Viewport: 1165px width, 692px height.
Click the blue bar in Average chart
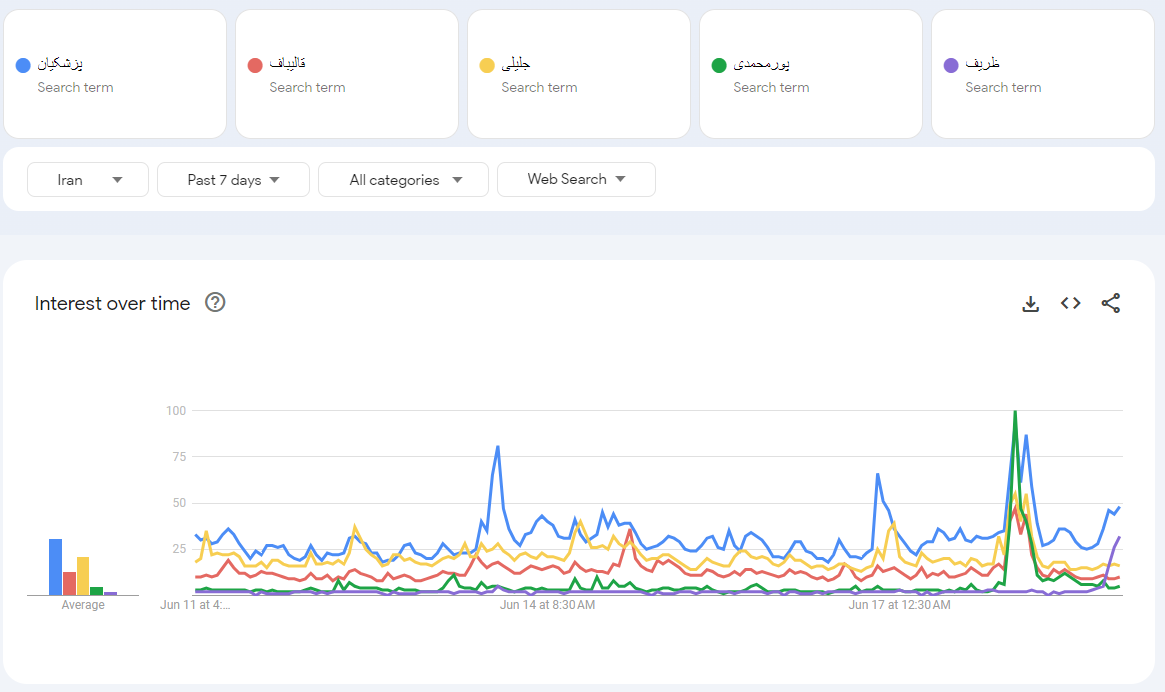pyautogui.click(x=56, y=567)
